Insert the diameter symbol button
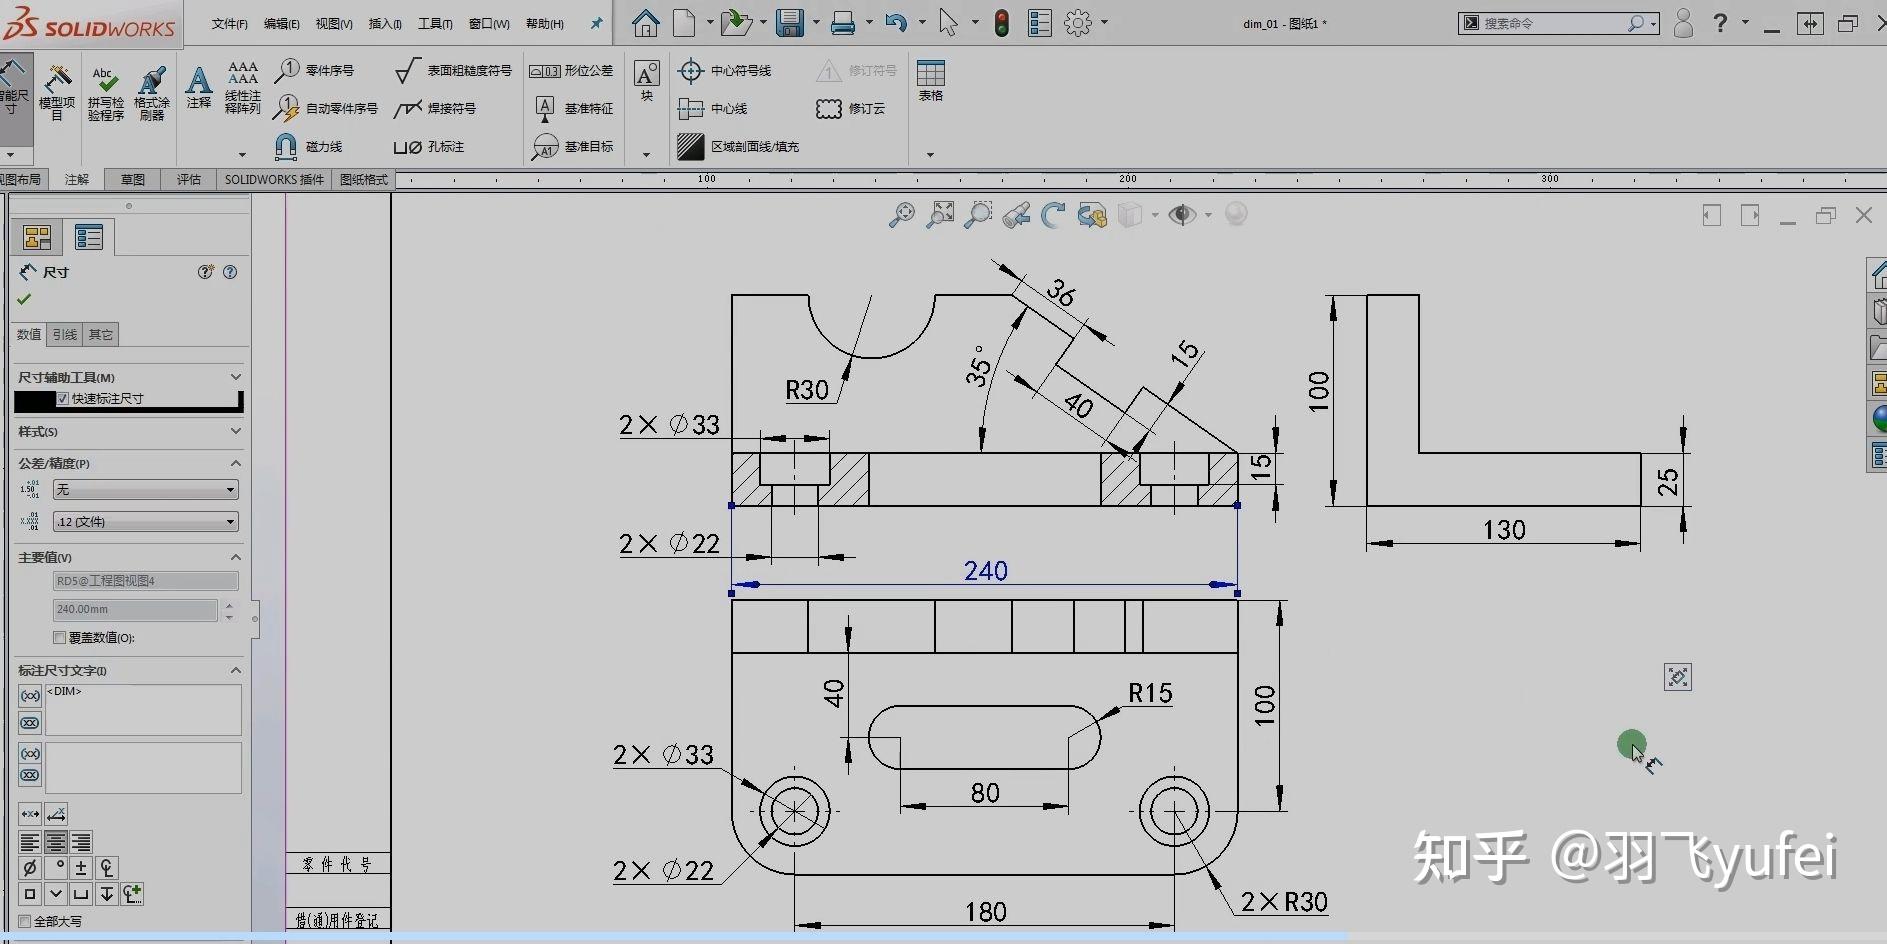Image resolution: width=1887 pixels, height=944 pixels. (x=30, y=867)
